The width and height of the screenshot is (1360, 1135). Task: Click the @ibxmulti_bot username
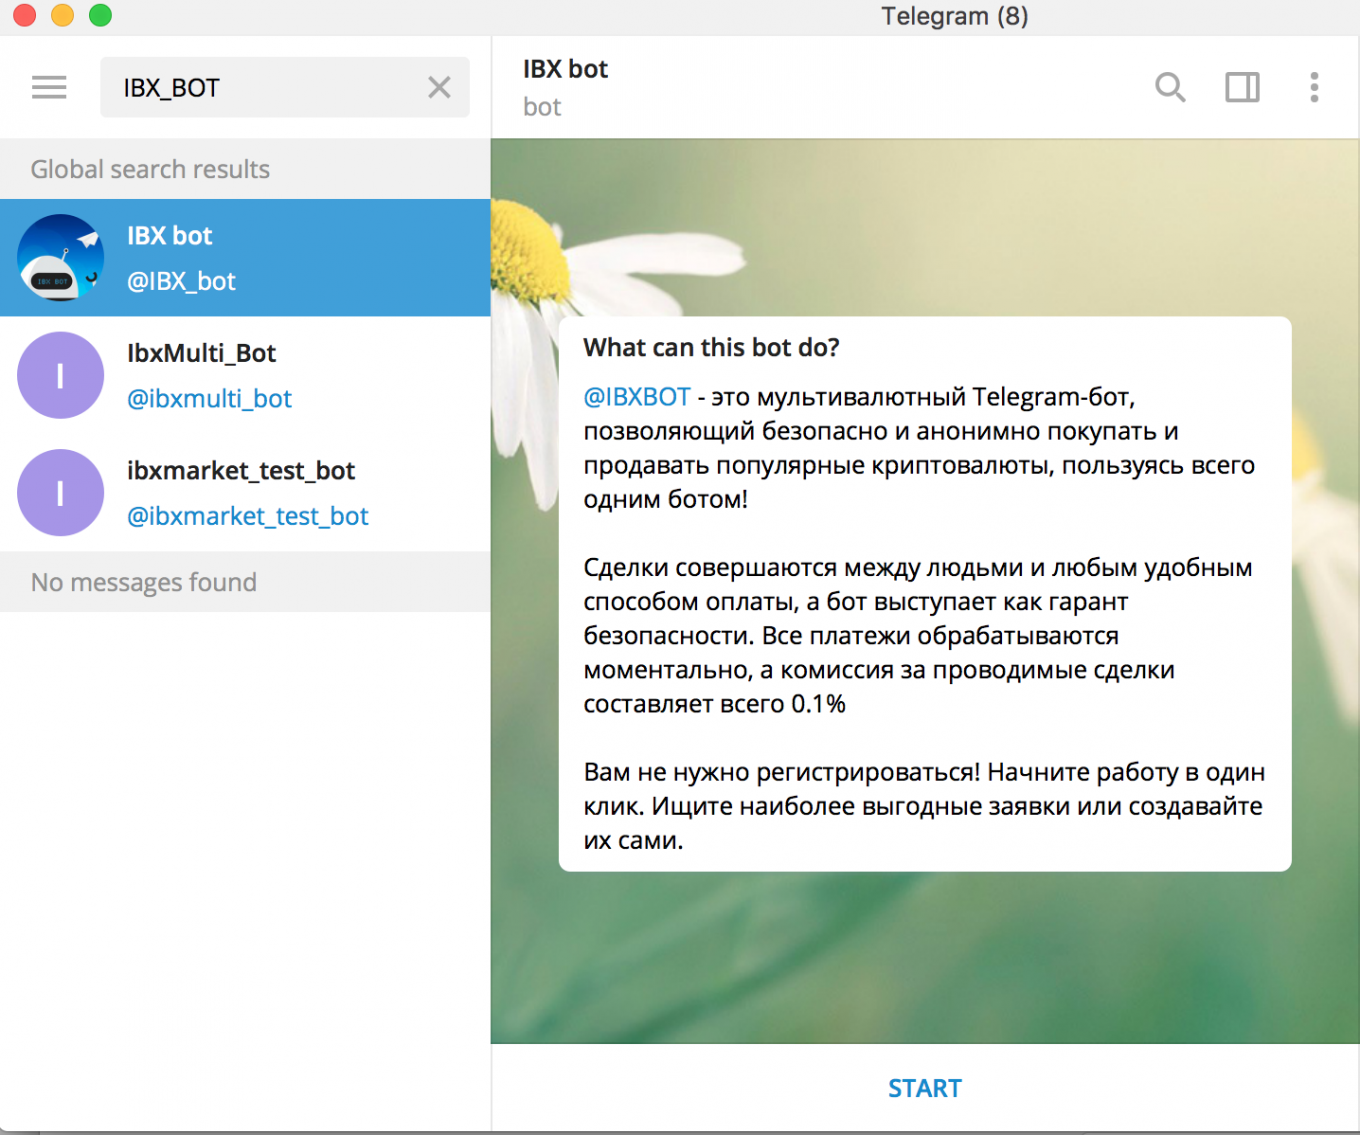coord(209,399)
